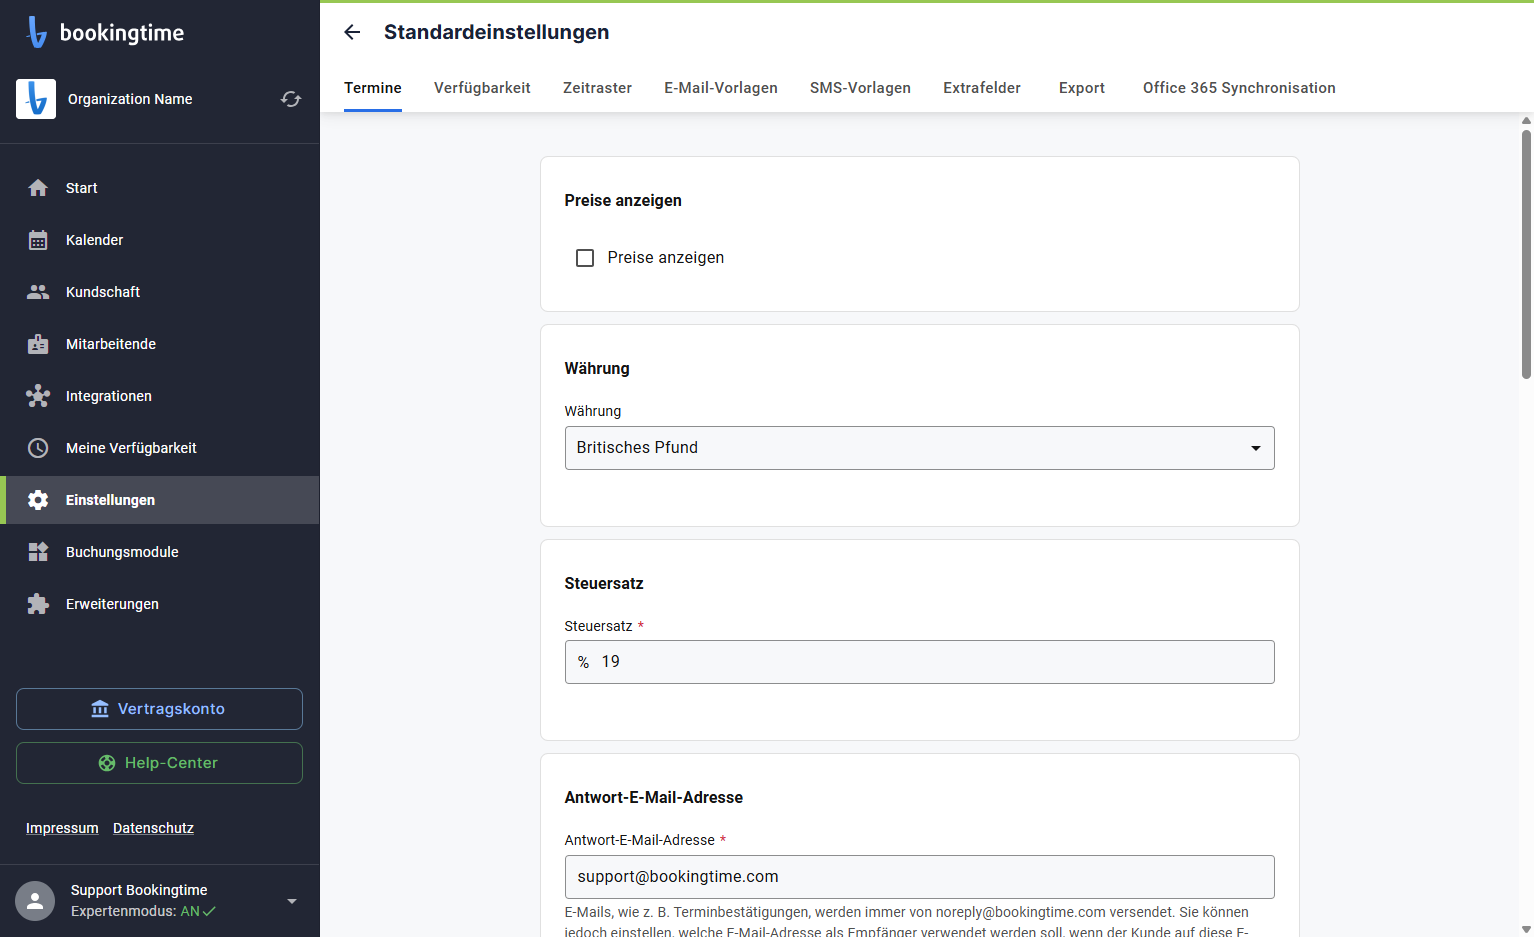
Task: Click the Start home icon
Action: coord(38,188)
